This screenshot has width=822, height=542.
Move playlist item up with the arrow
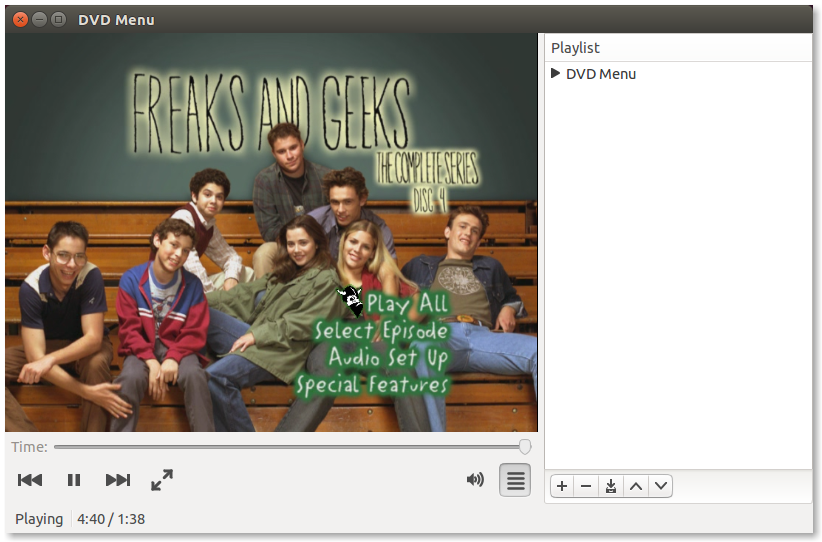click(636, 486)
